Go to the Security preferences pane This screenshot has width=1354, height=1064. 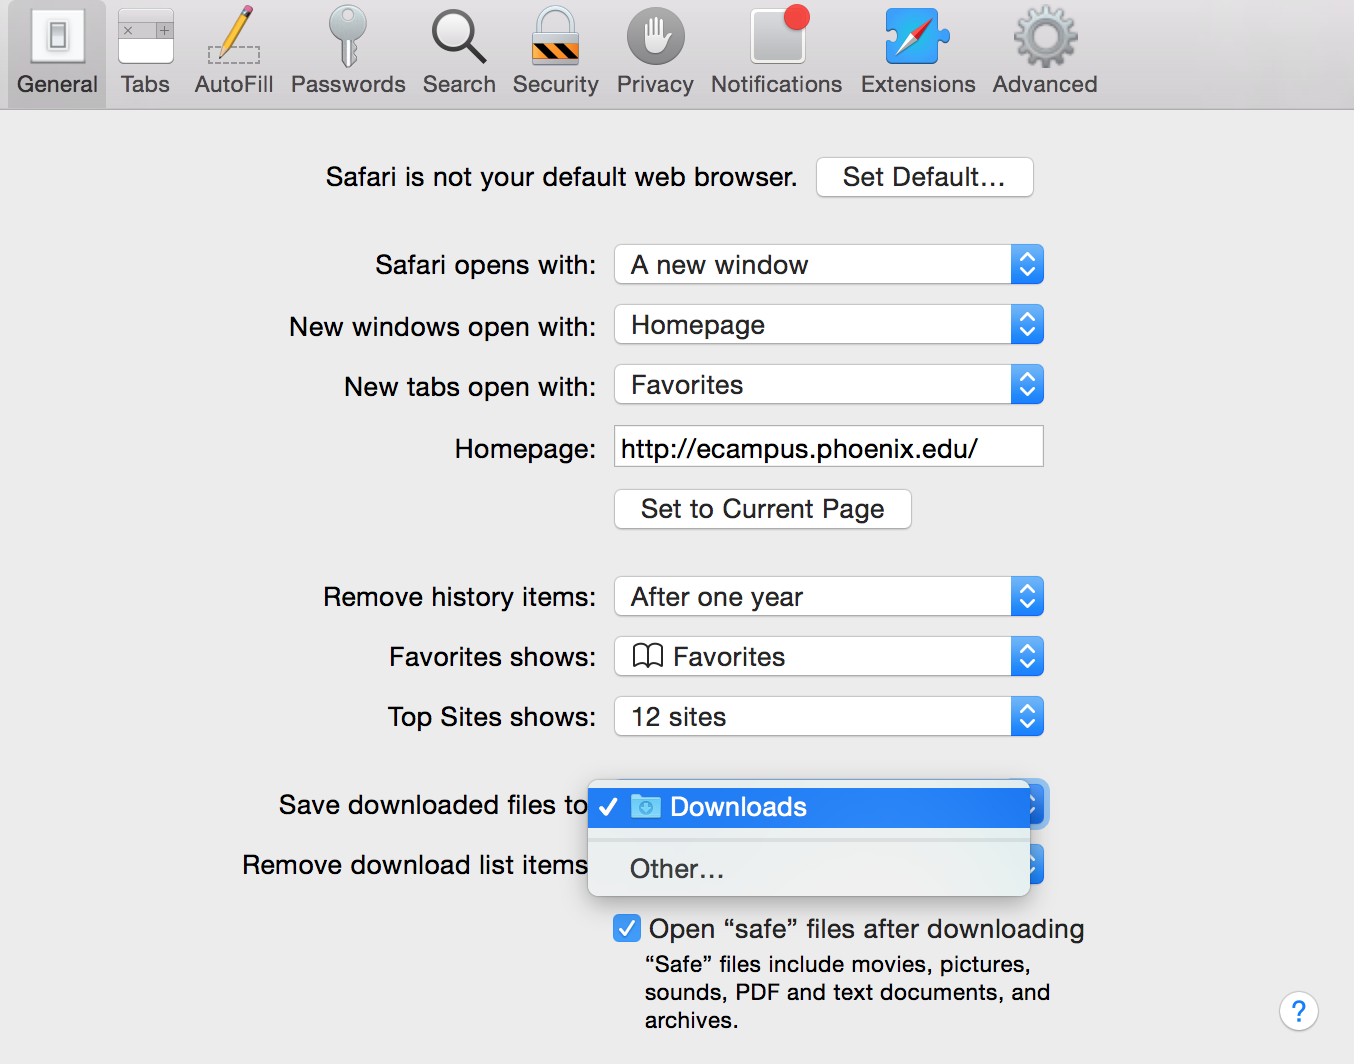point(555,53)
